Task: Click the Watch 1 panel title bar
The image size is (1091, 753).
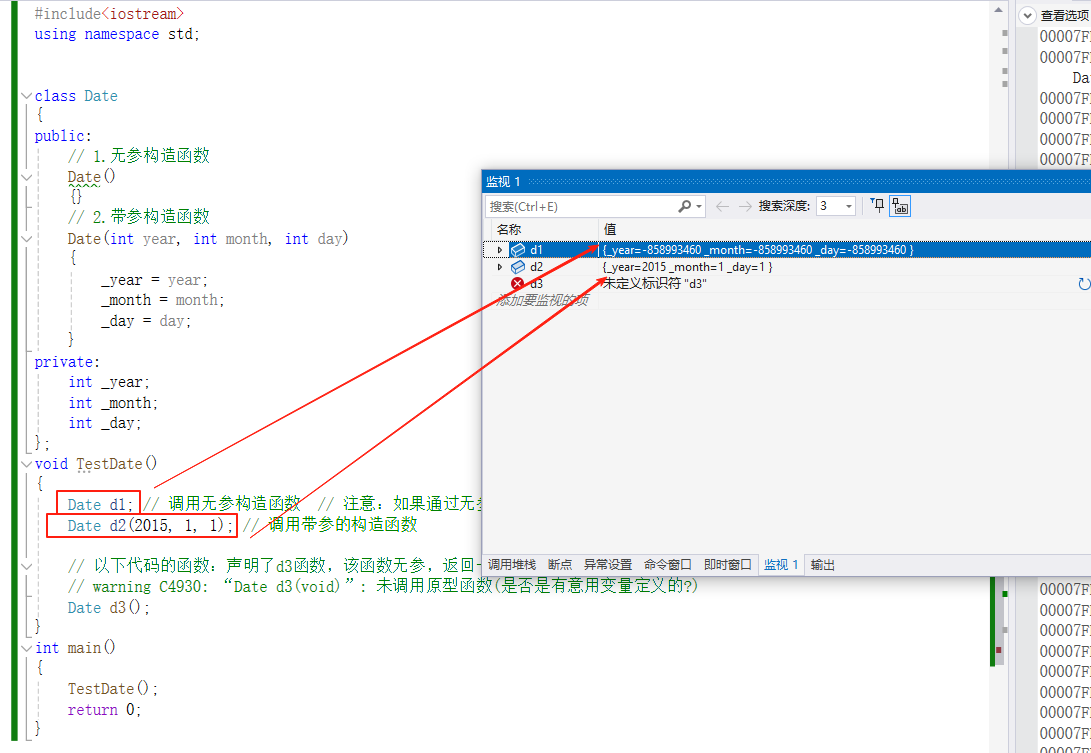Action: pos(787,182)
